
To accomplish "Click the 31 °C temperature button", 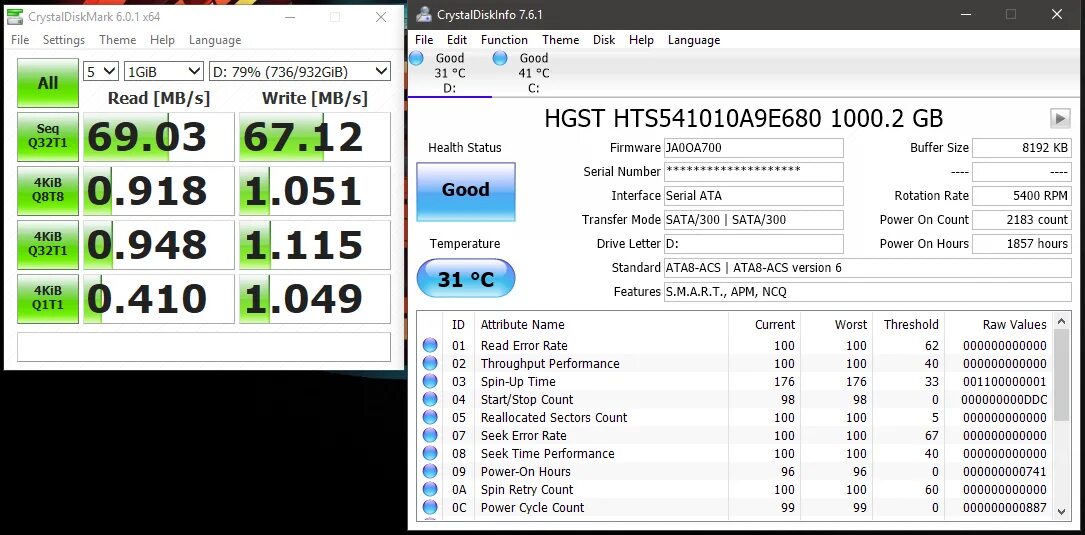I will [466, 278].
